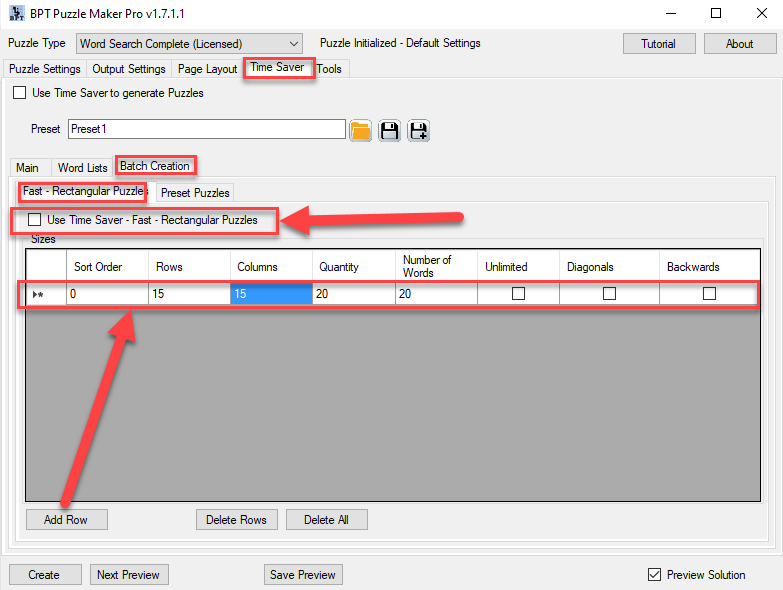Switch to the Page Layout tab
Screen dimensions: 783x590
[x=207, y=69]
